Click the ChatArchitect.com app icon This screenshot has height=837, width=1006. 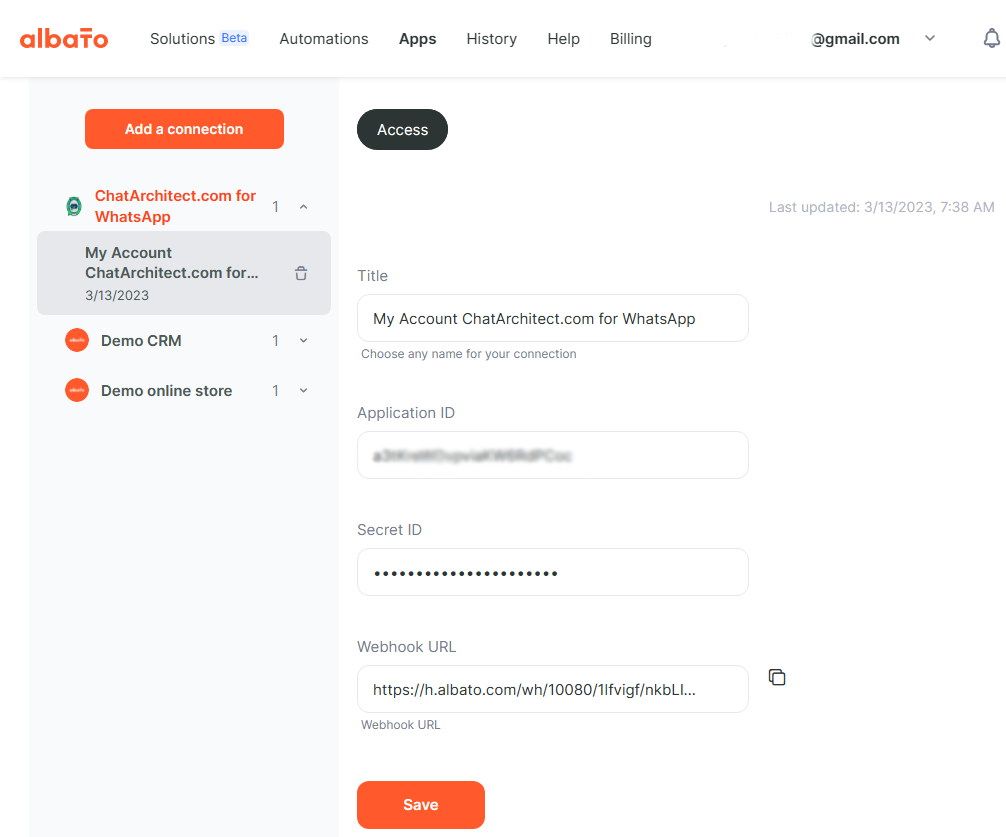74,207
